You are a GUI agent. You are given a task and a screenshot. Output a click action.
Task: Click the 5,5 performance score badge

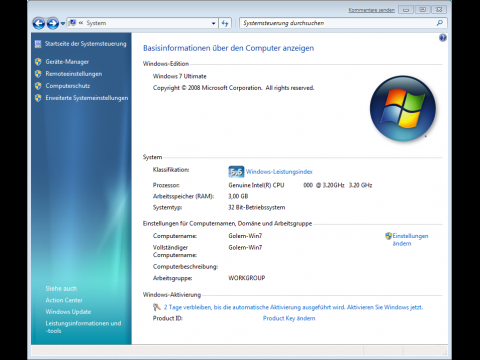[x=236, y=172]
